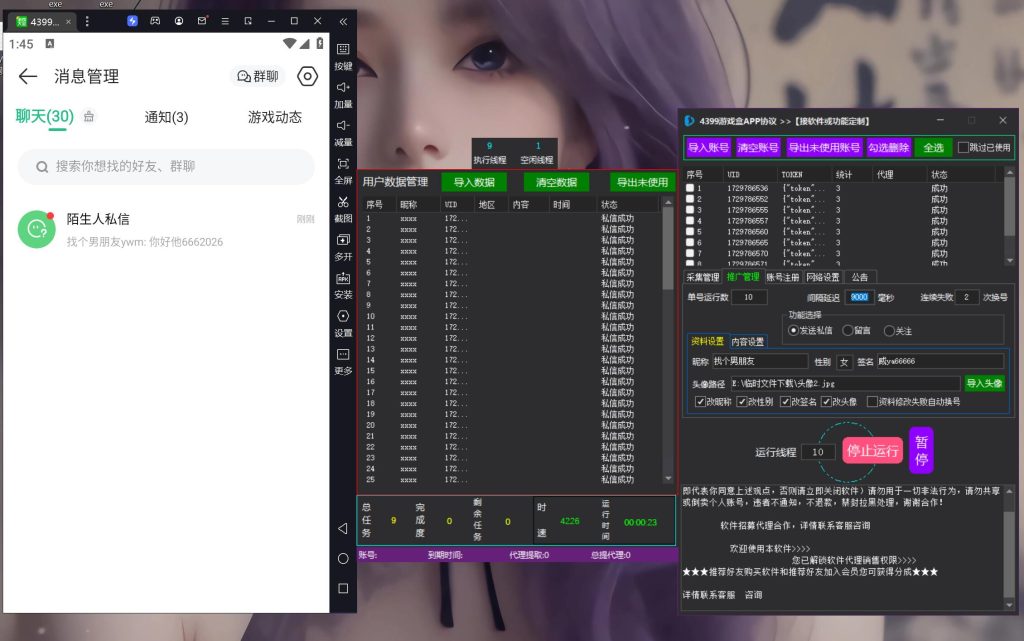Check the account row with UID 1729786555
The width and height of the screenshot is (1024, 641).
click(x=690, y=210)
